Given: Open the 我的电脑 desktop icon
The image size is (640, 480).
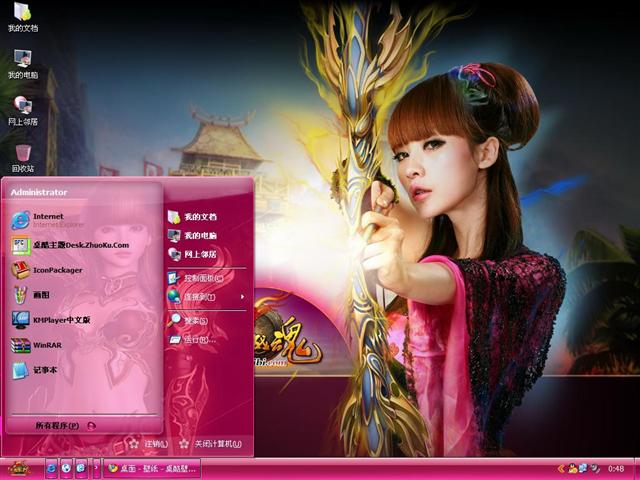Looking at the screenshot, I should click(23, 64).
